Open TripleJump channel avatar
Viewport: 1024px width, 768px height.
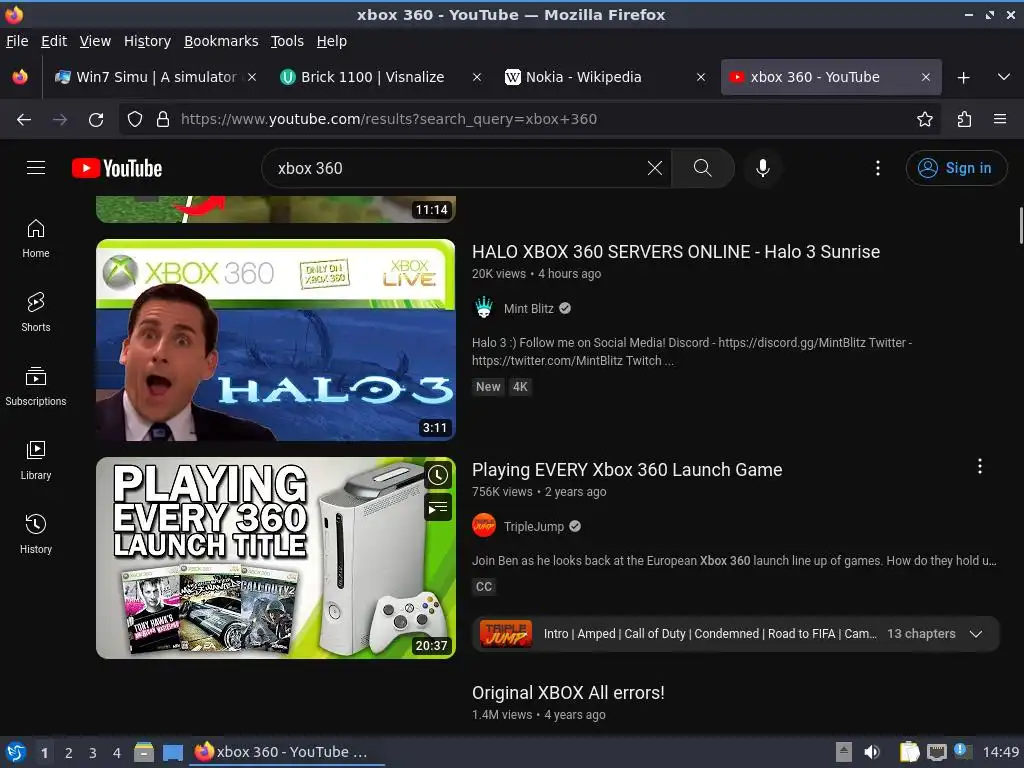pos(484,526)
